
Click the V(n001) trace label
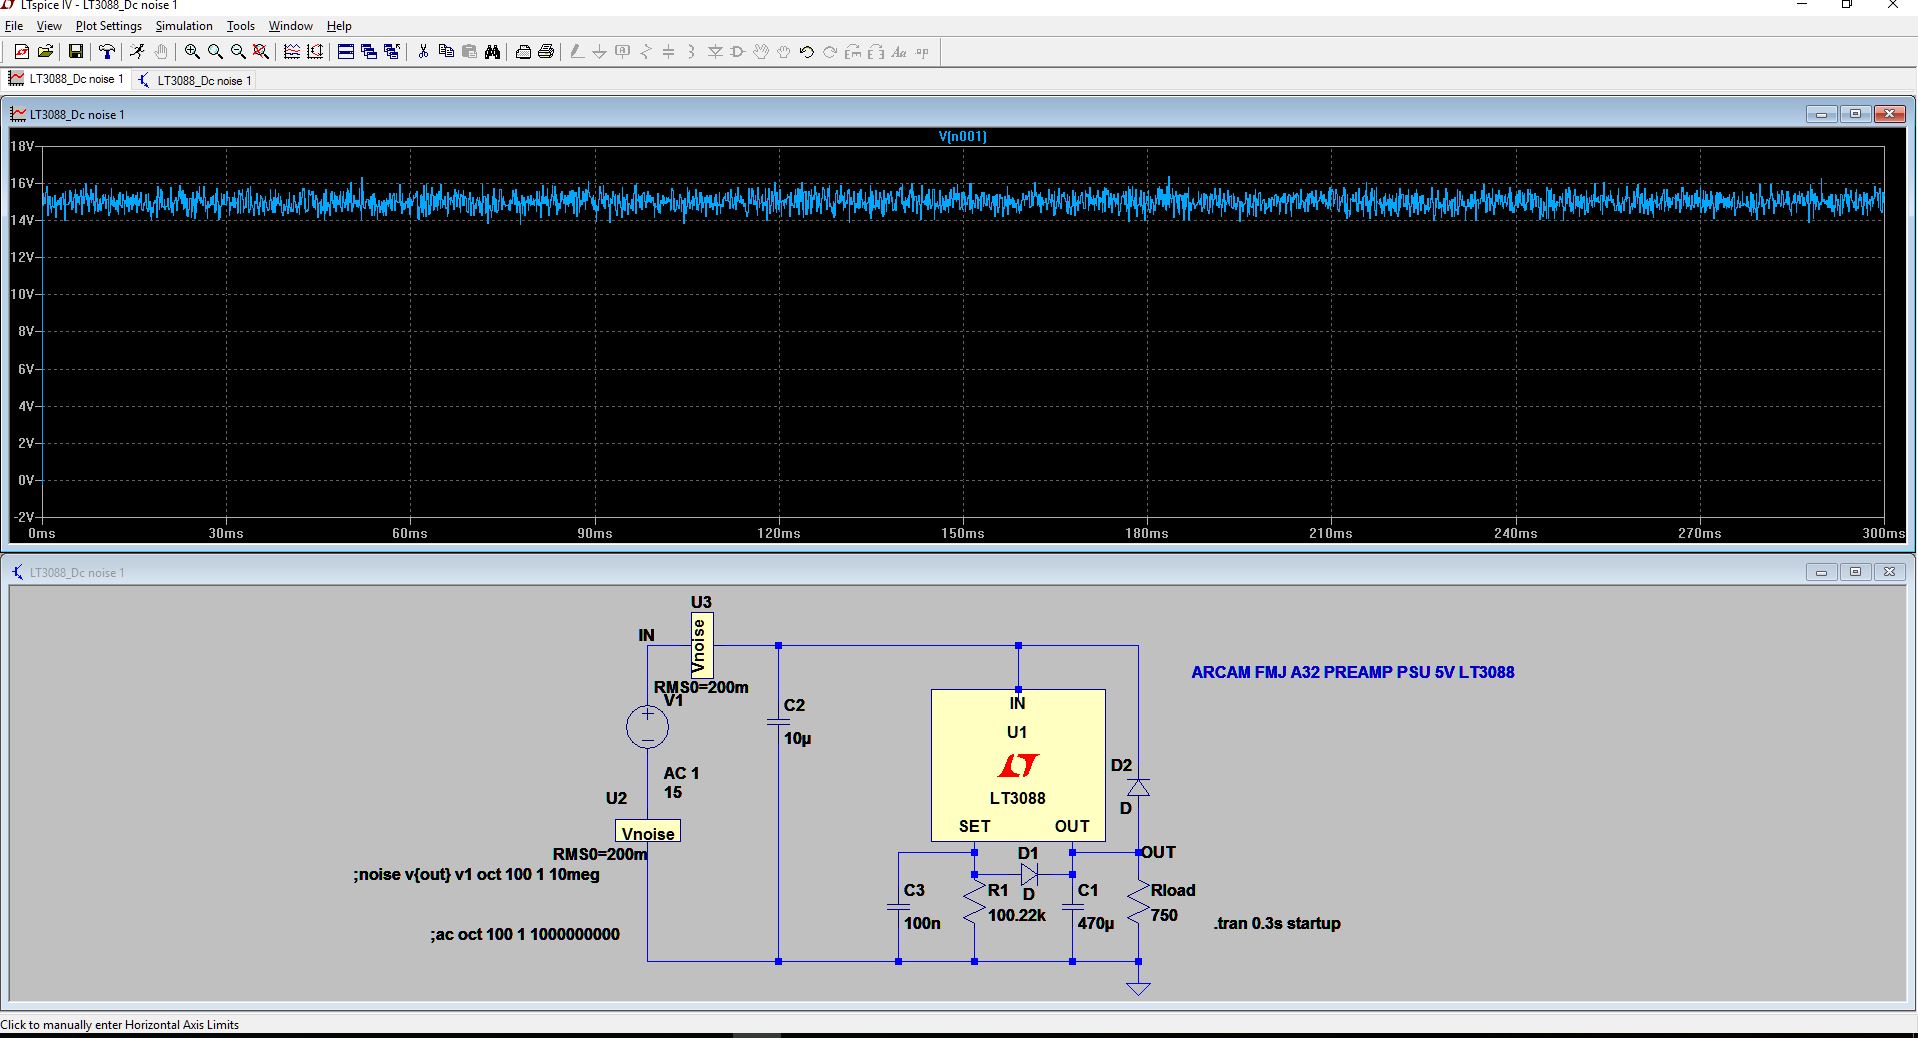pos(963,136)
